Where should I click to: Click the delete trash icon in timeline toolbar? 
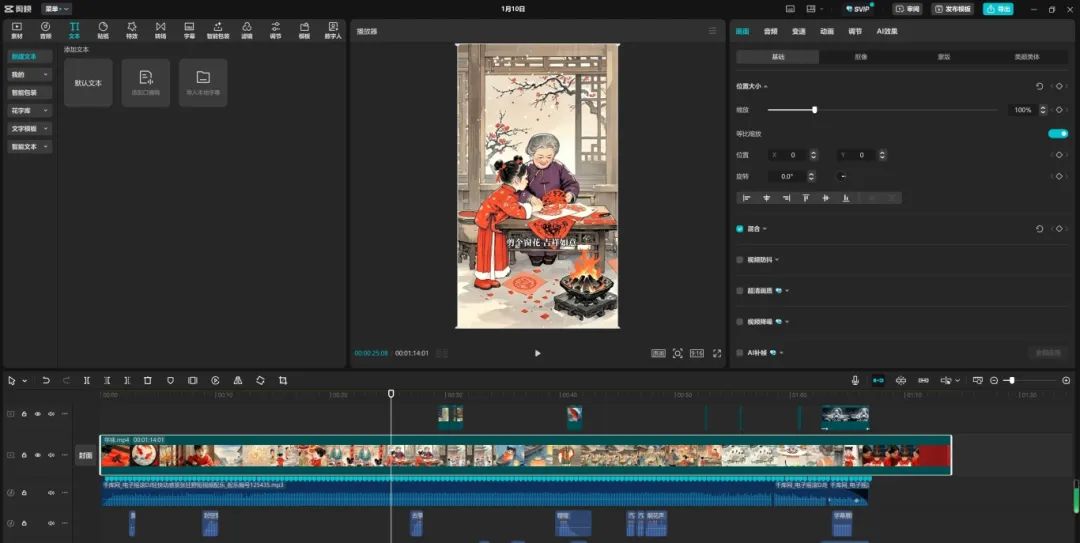pos(147,380)
